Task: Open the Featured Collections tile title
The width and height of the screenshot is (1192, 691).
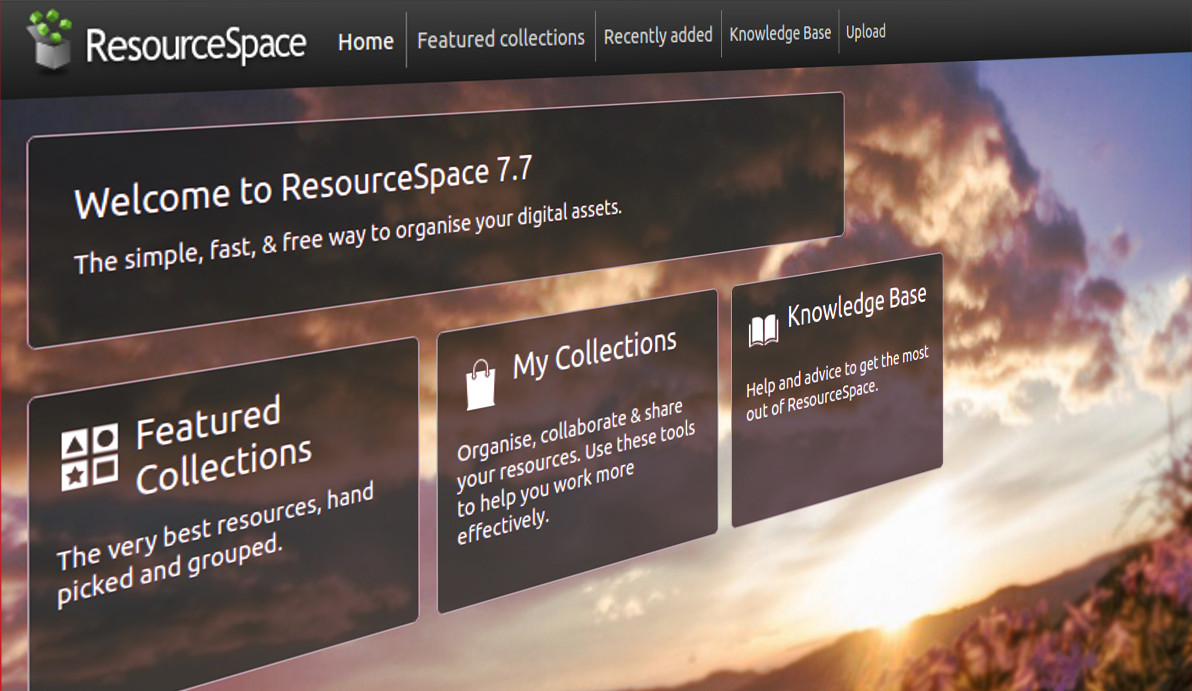Action: 224,445
